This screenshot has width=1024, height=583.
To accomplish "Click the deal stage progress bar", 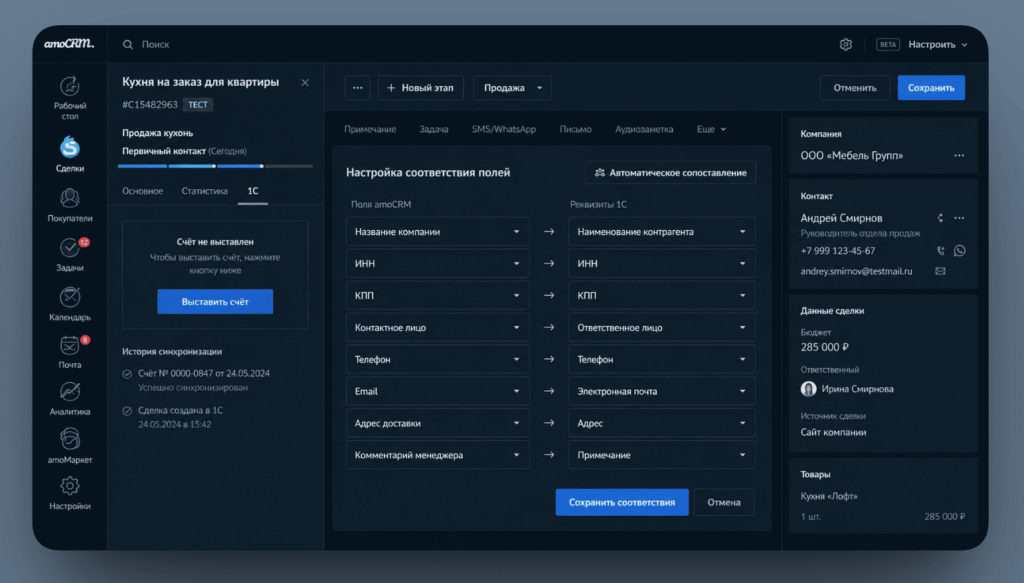I will pyautogui.click(x=215, y=166).
